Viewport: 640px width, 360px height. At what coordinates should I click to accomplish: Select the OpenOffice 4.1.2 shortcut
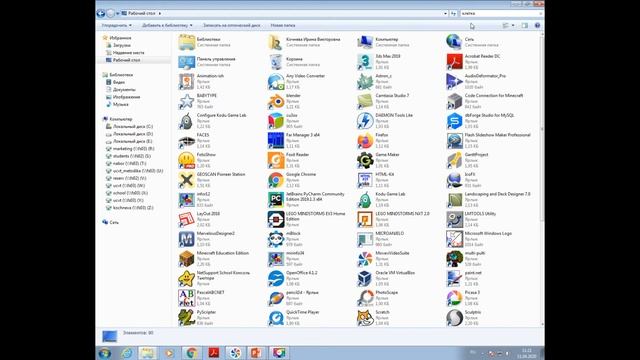[x=293, y=278]
